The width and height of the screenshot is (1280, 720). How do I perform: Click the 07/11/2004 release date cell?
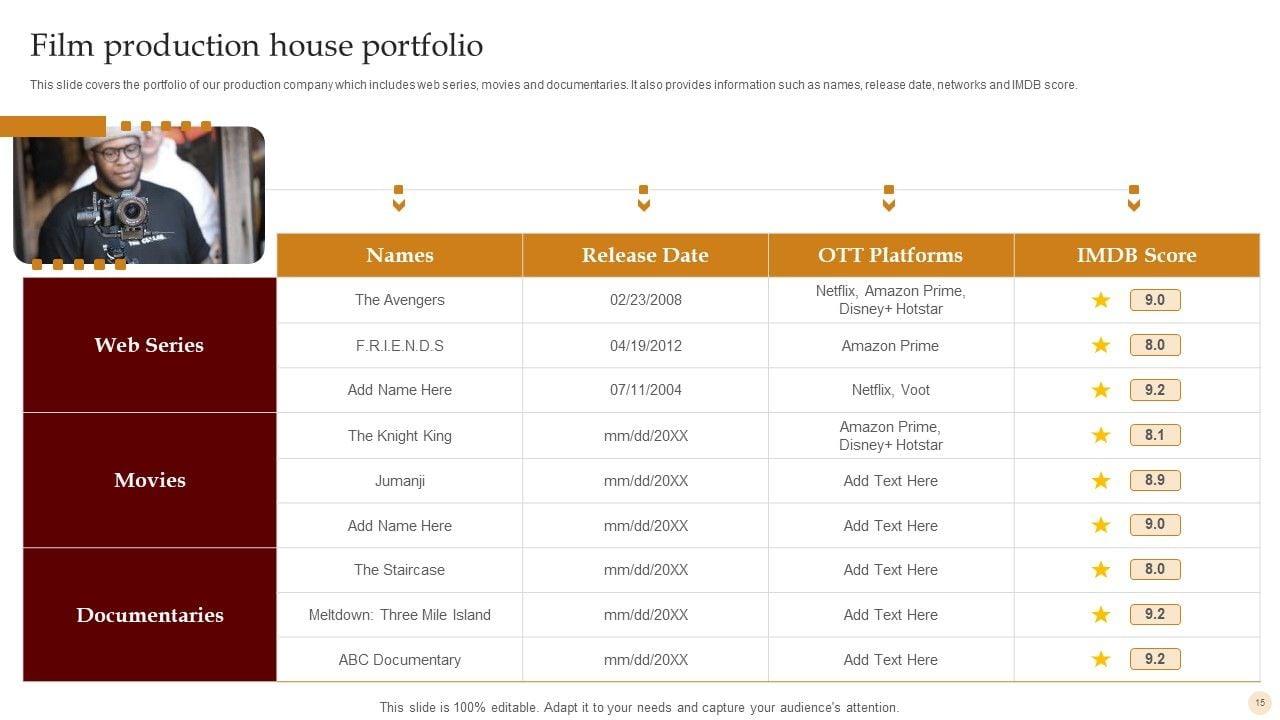(645, 390)
